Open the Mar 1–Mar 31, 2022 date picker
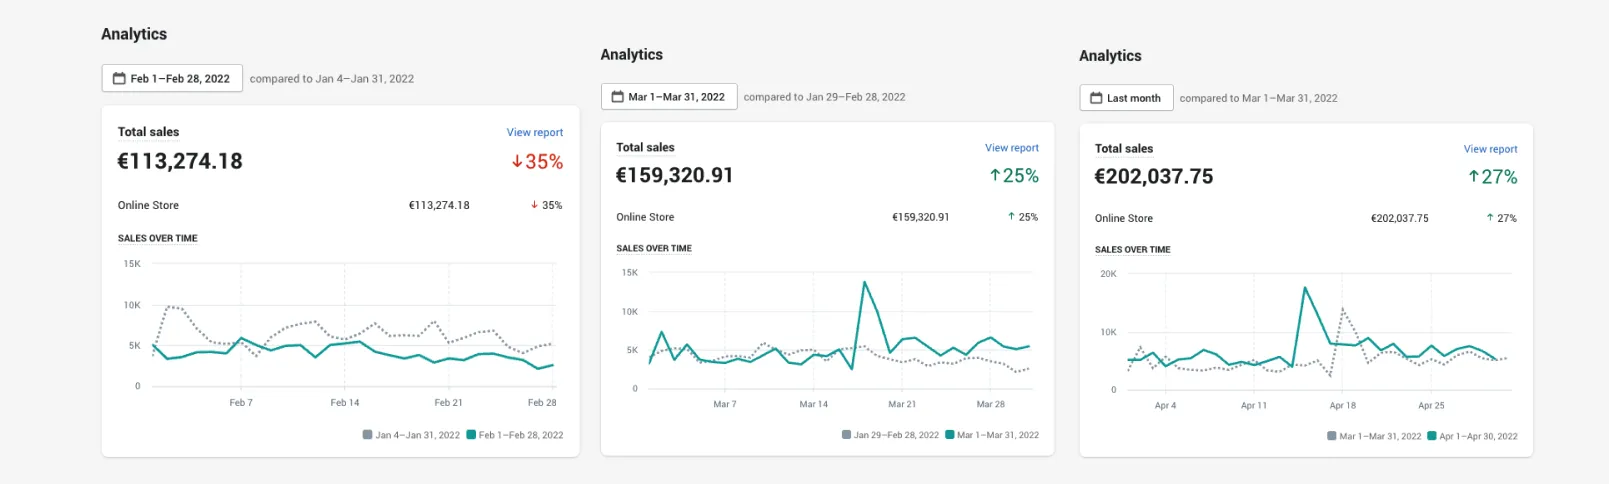Image resolution: width=1609 pixels, height=484 pixels. click(669, 97)
